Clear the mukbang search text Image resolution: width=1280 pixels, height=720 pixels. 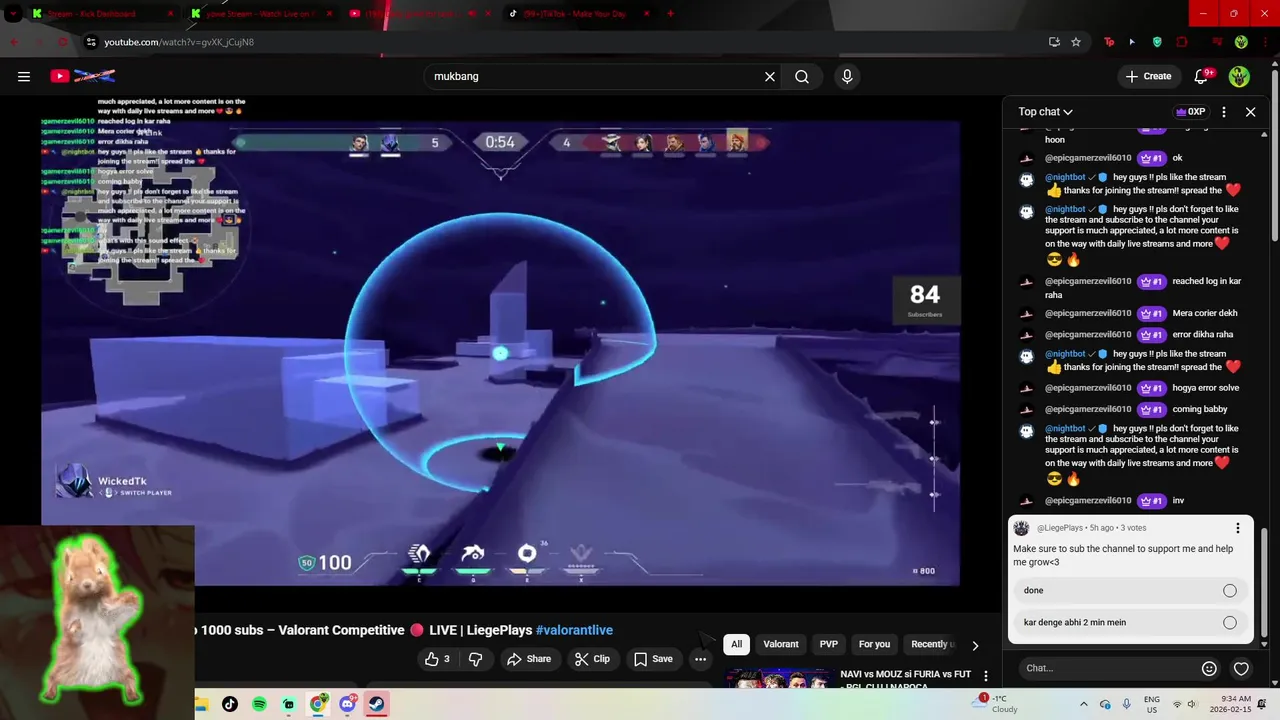(x=770, y=76)
